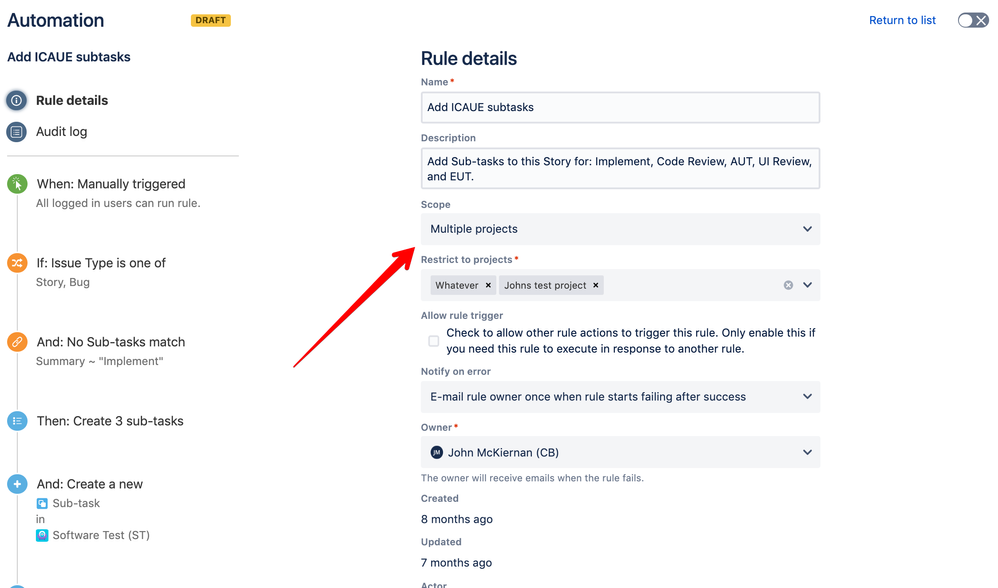This screenshot has height=588, width=998.
Task: Click the plus icon next to And: Create a new
Action: [x=17, y=483]
